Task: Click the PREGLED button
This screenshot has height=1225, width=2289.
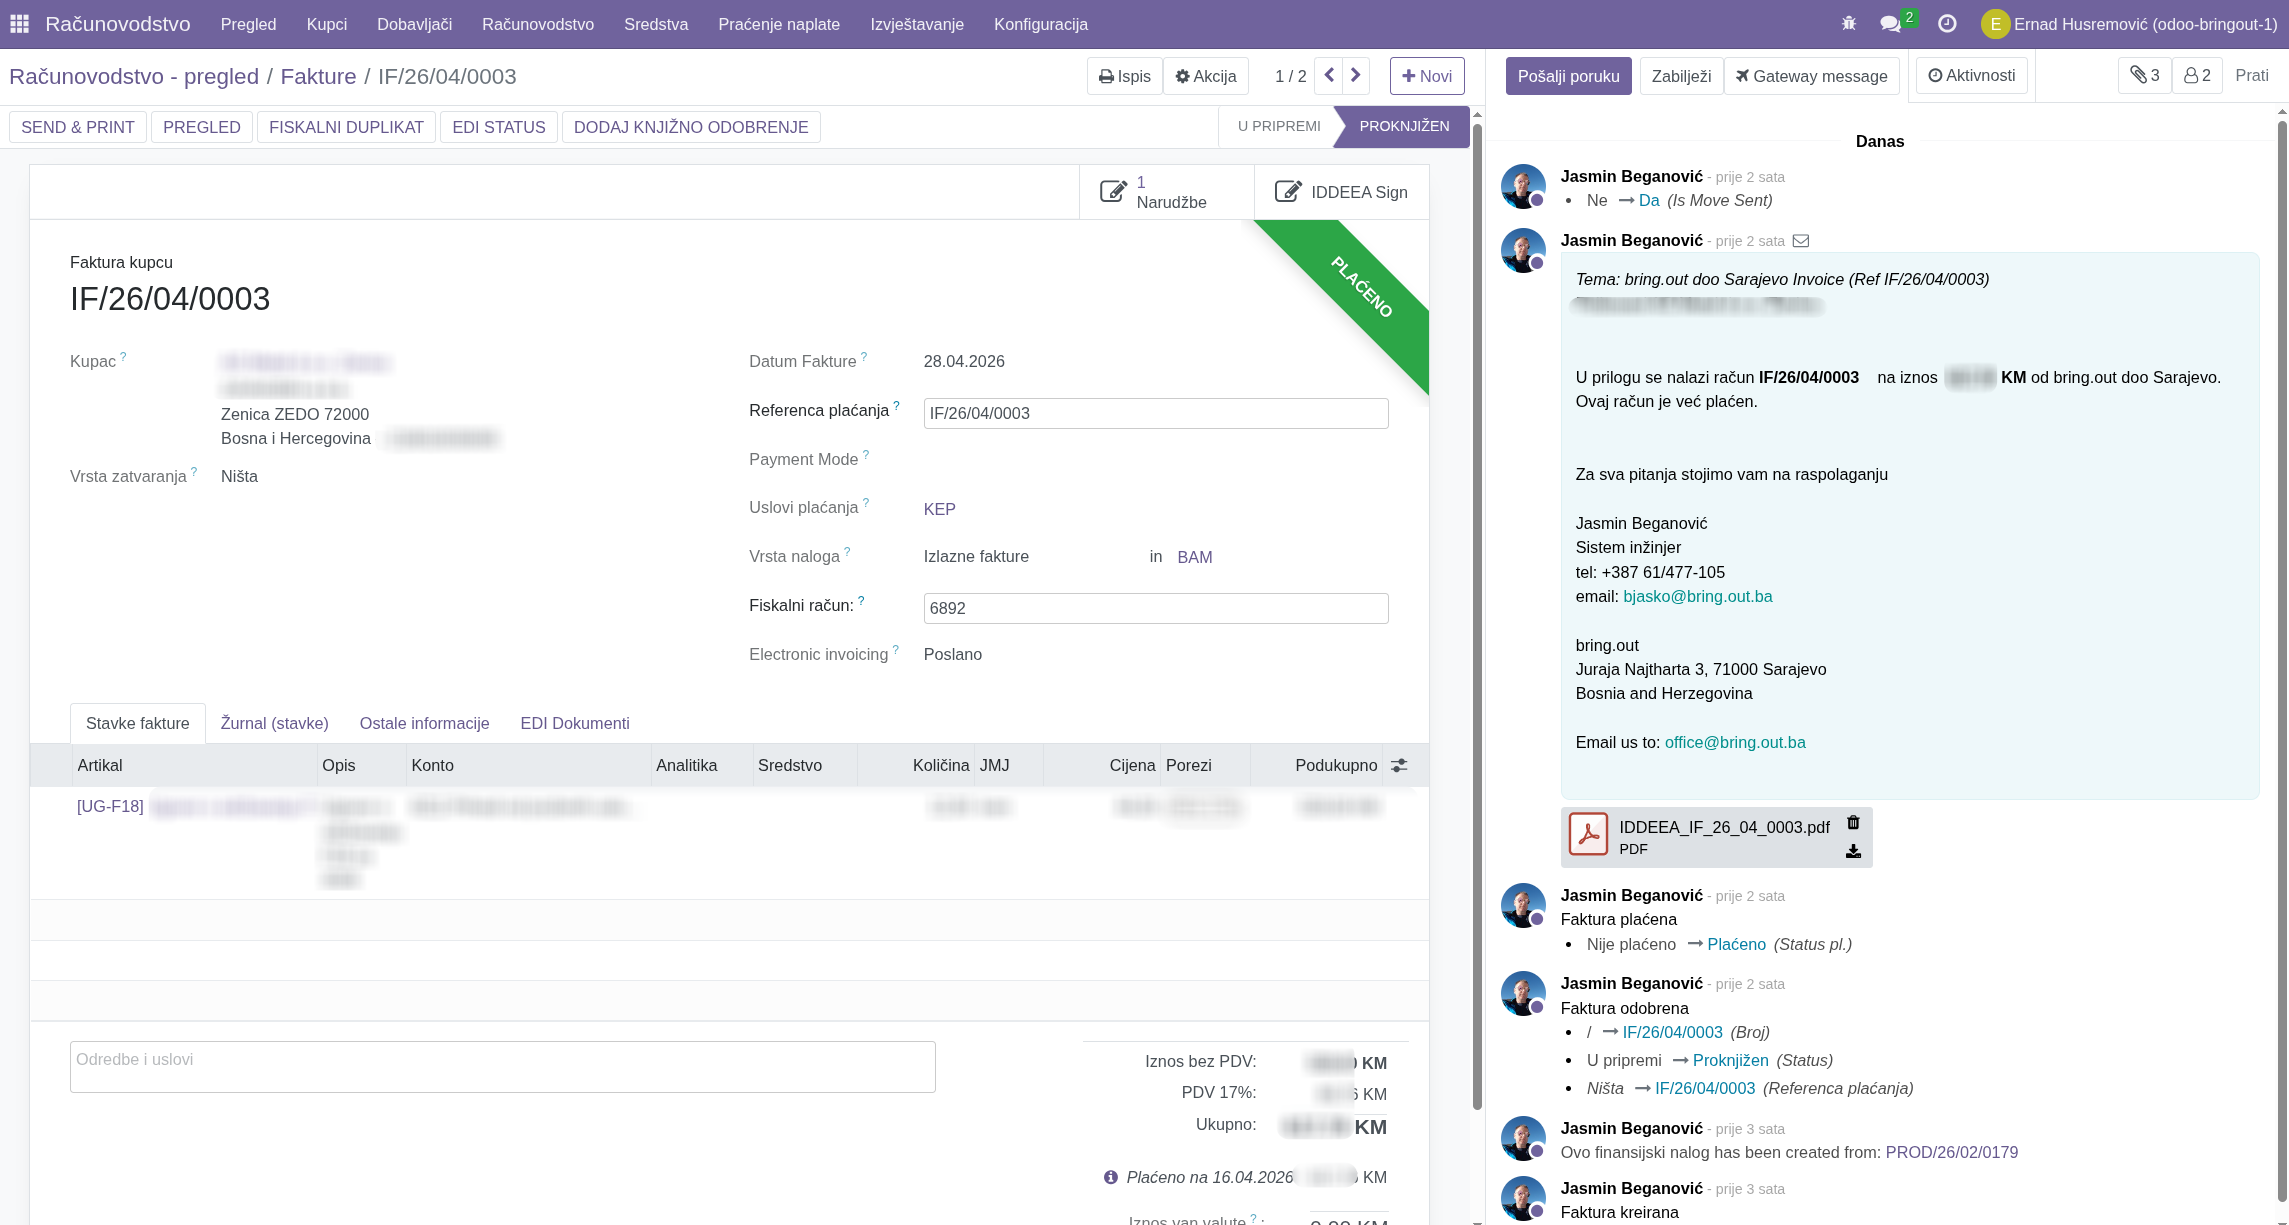Action: tap(202, 127)
